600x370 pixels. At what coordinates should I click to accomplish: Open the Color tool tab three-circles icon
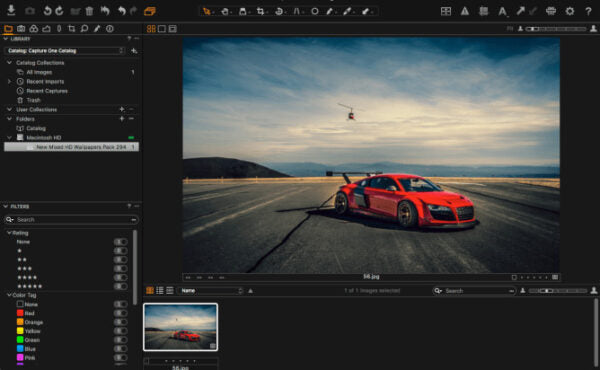tap(34, 29)
